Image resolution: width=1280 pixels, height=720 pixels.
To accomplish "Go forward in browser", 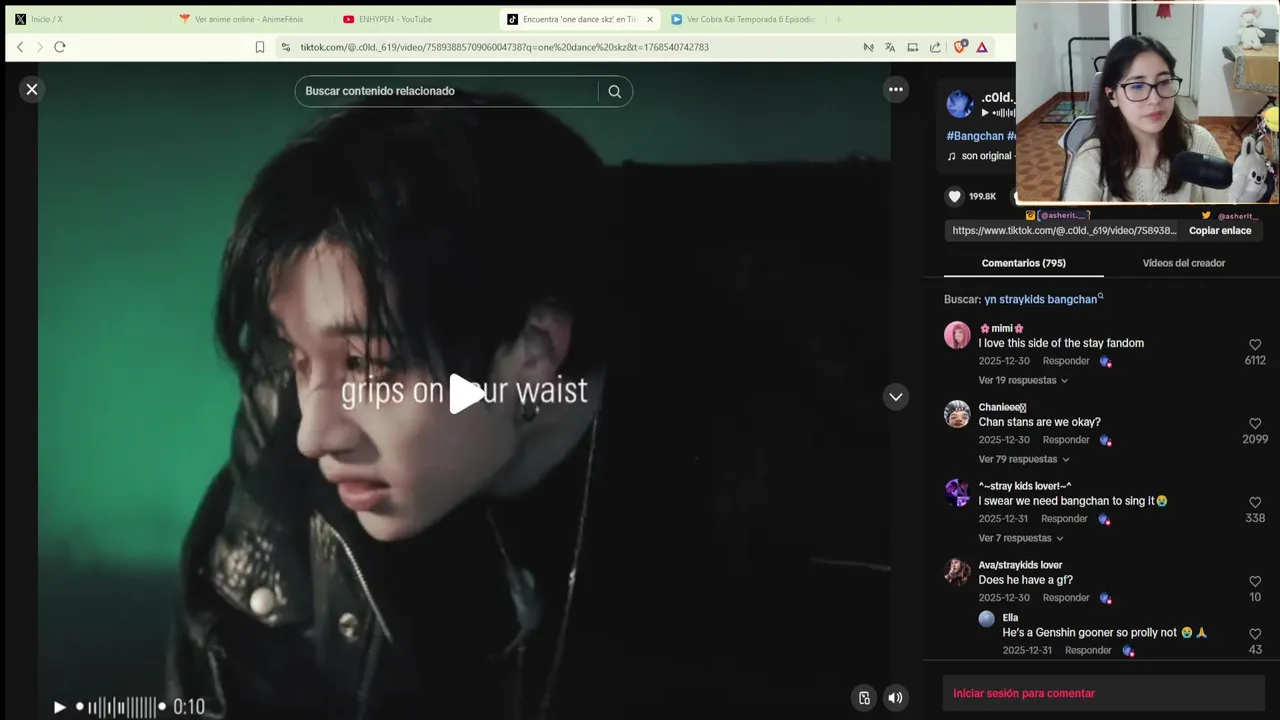I will tap(40, 47).
